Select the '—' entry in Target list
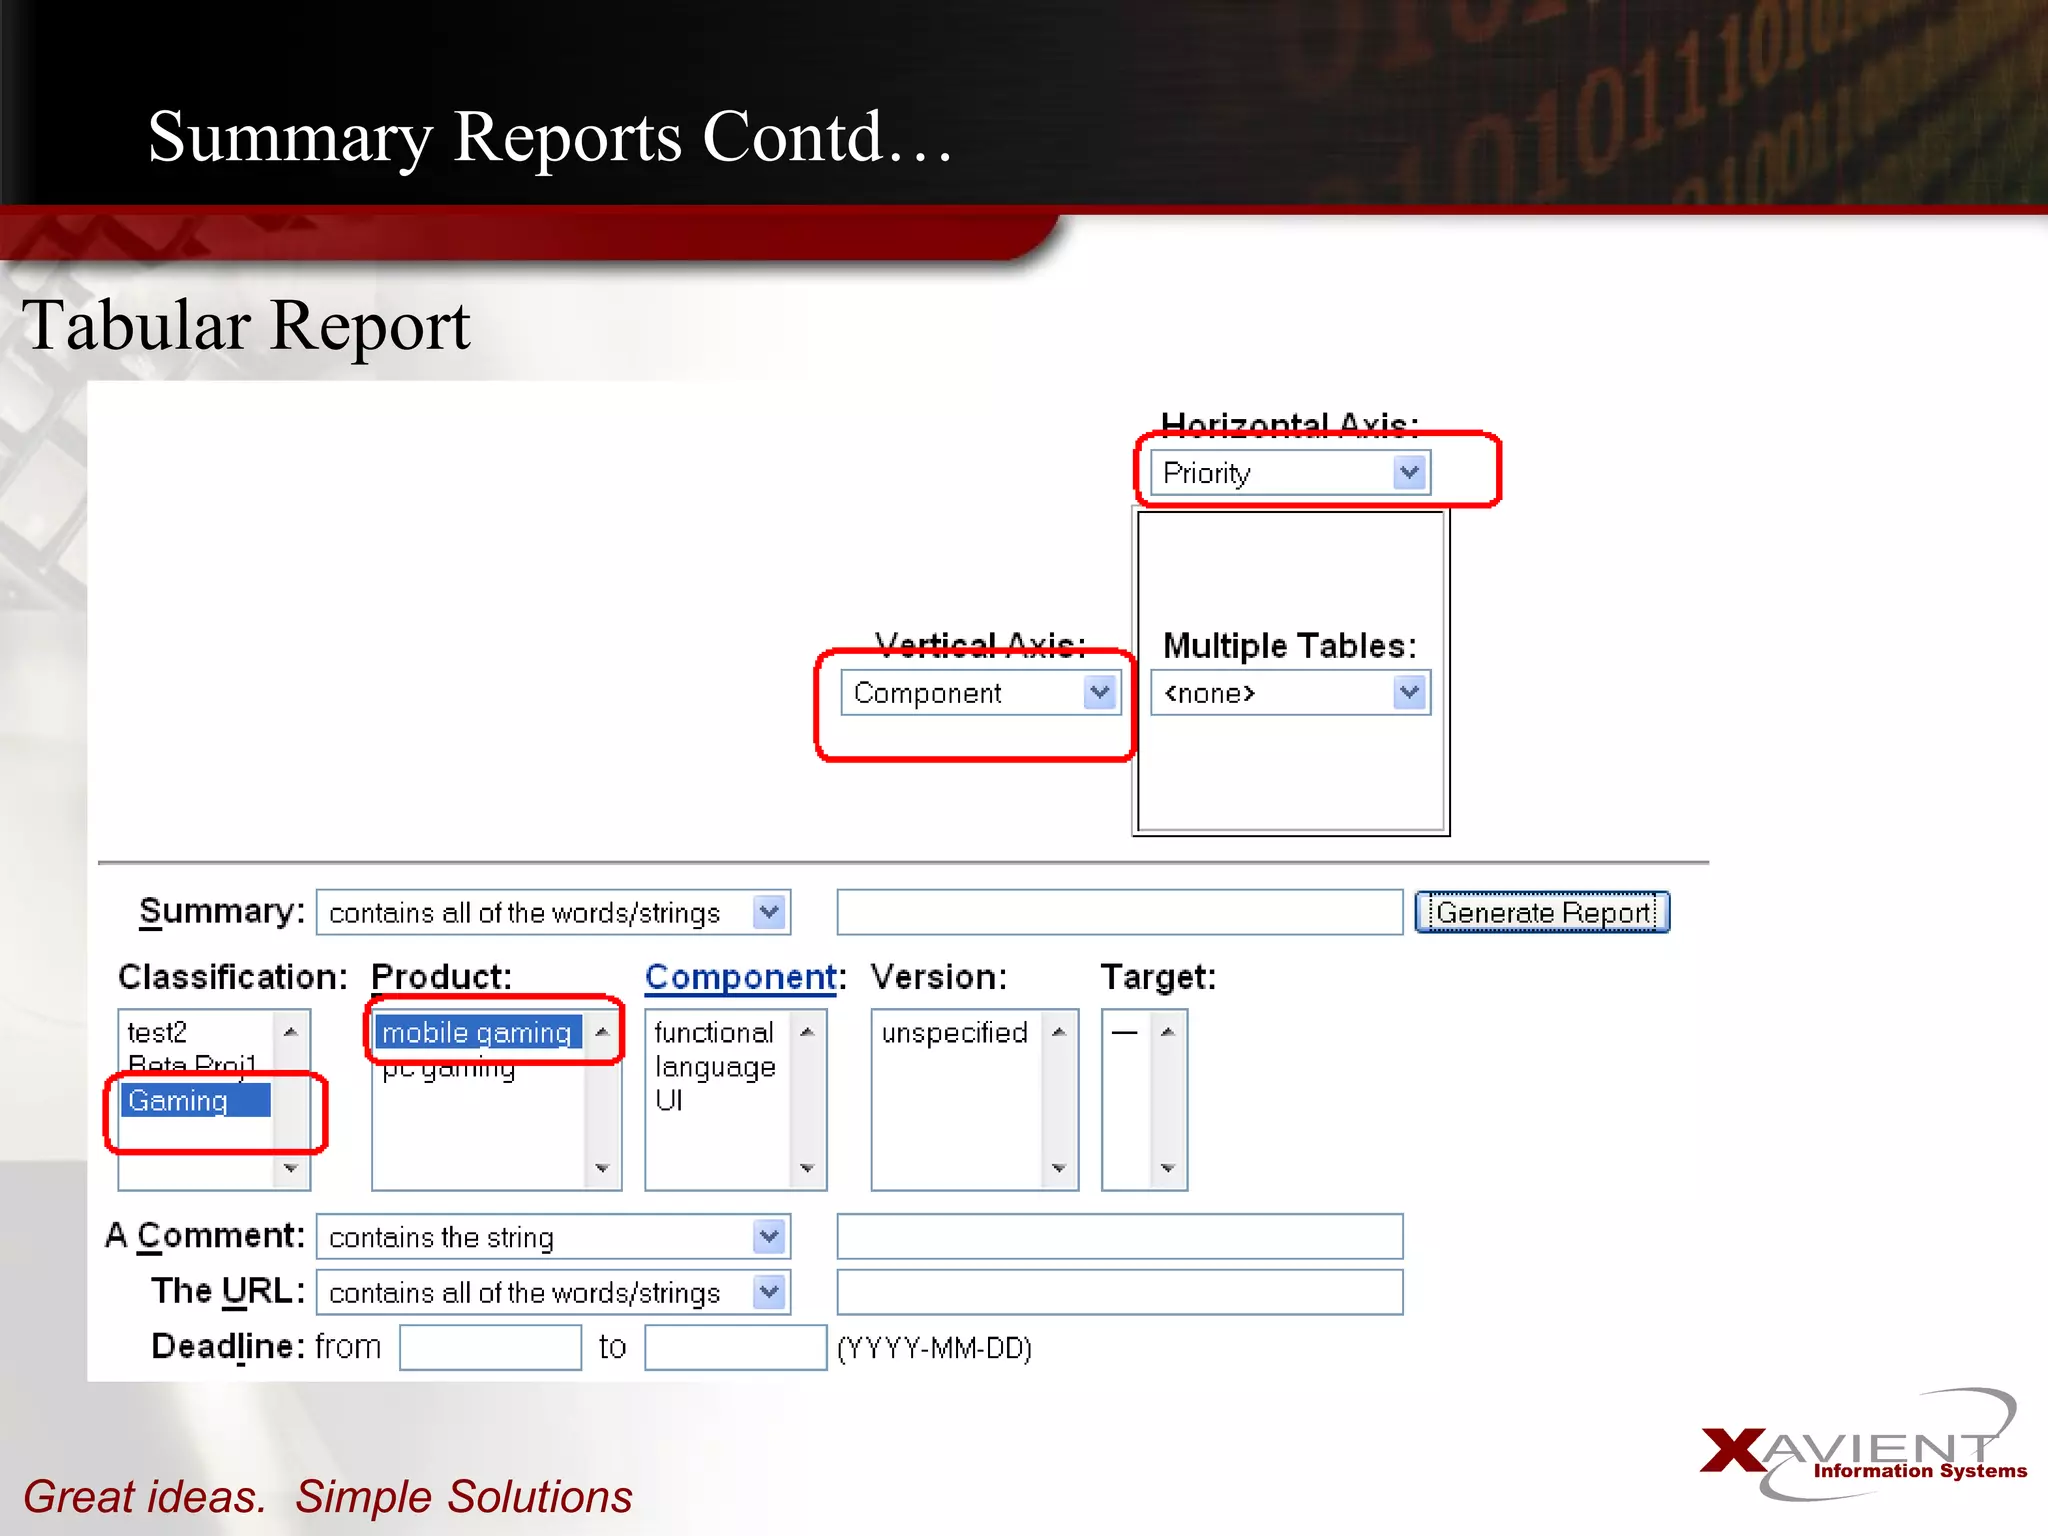This screenshot has width=2048, height=1536. point(1125,1032)
